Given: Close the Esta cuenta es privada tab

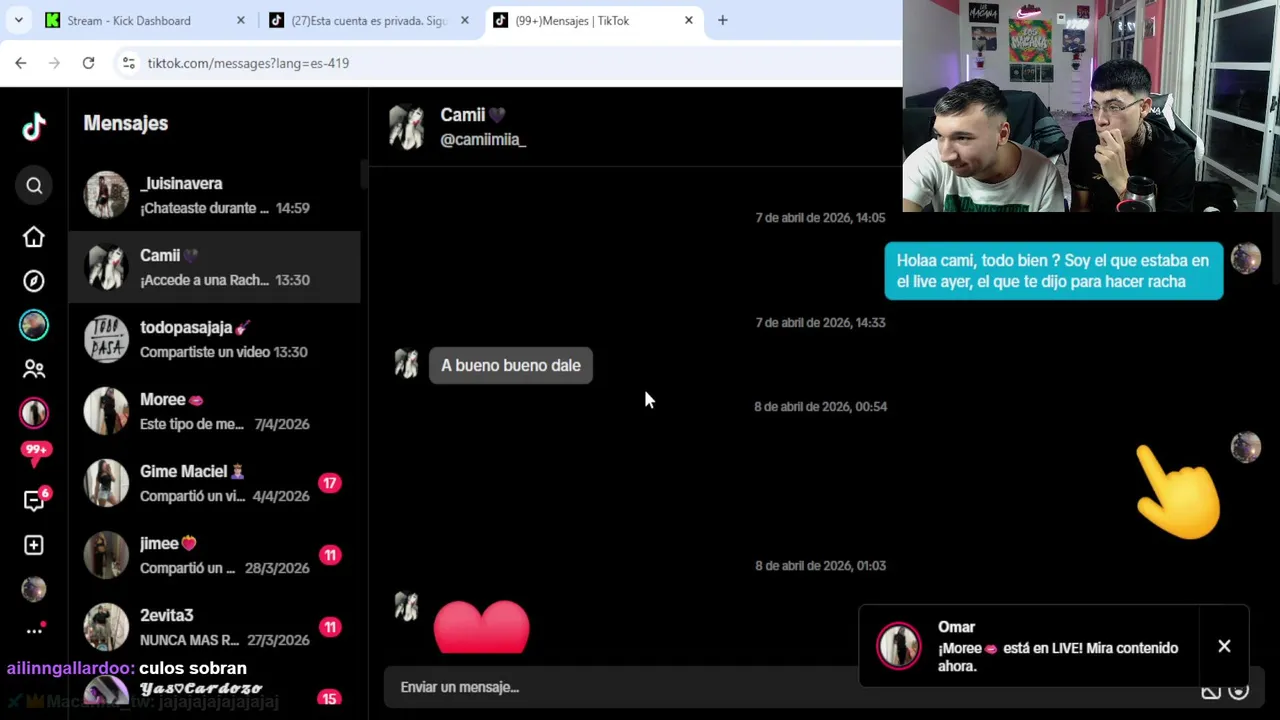Looking at the screenshot, I should tap(464, 20).
